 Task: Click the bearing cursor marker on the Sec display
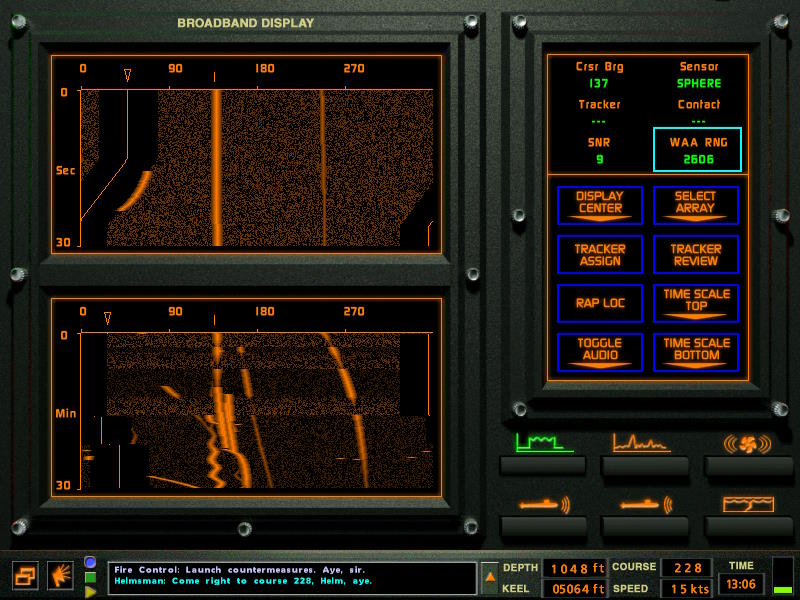click(127, 75)
